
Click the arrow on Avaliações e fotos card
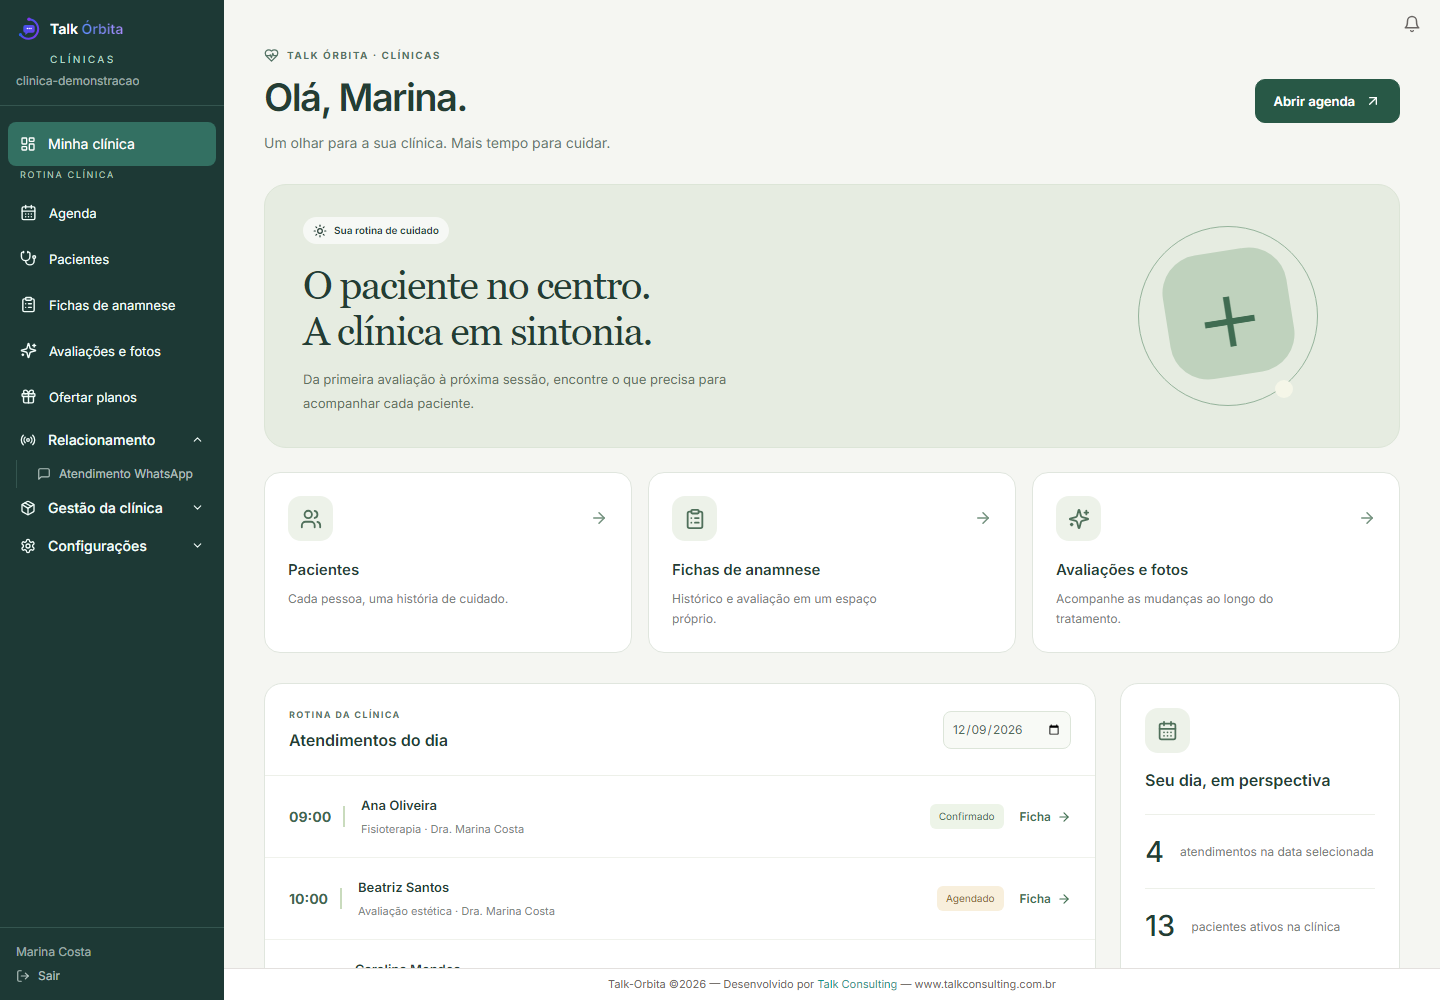tap(1367, 518)
